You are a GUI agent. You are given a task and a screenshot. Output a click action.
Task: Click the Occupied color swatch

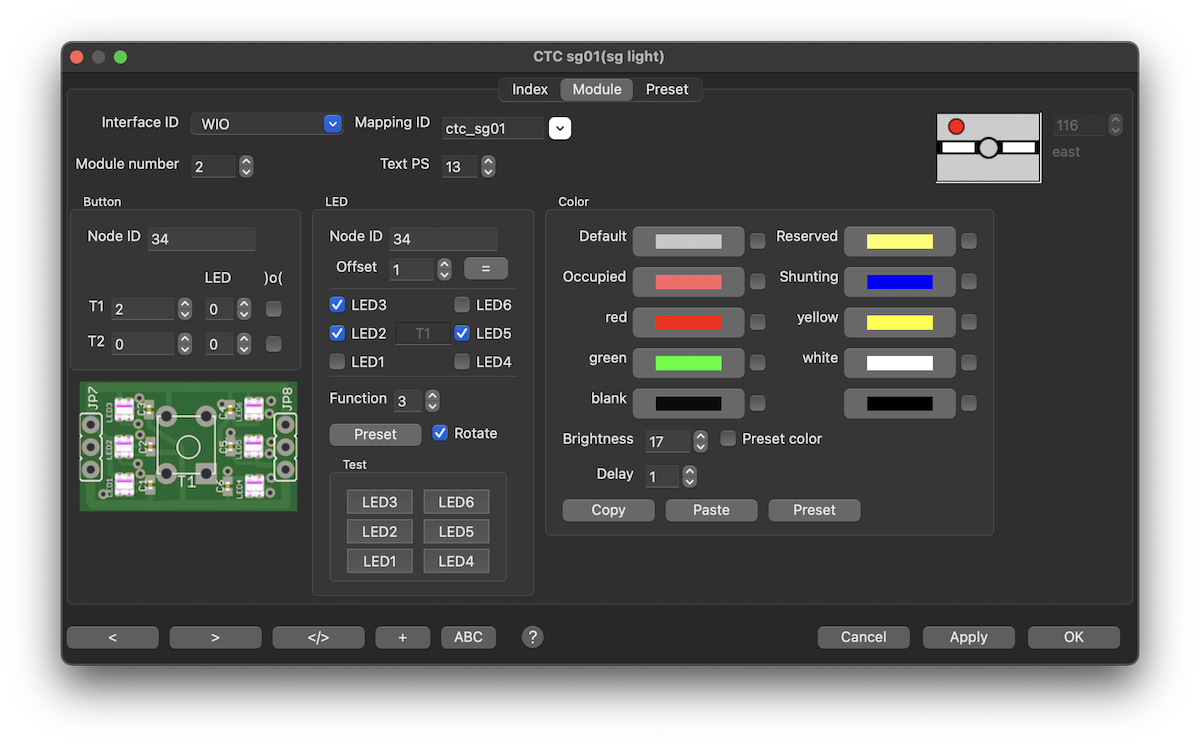pyautogui.click(x=688, y=282)
